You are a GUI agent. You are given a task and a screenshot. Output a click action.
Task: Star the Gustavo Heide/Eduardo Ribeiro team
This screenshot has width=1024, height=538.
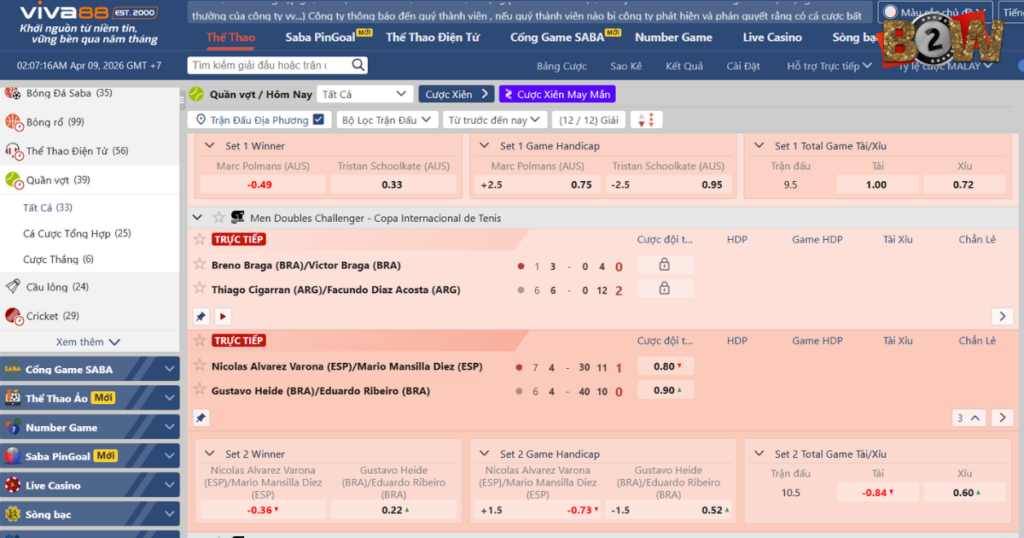click(x=200, y=390)
